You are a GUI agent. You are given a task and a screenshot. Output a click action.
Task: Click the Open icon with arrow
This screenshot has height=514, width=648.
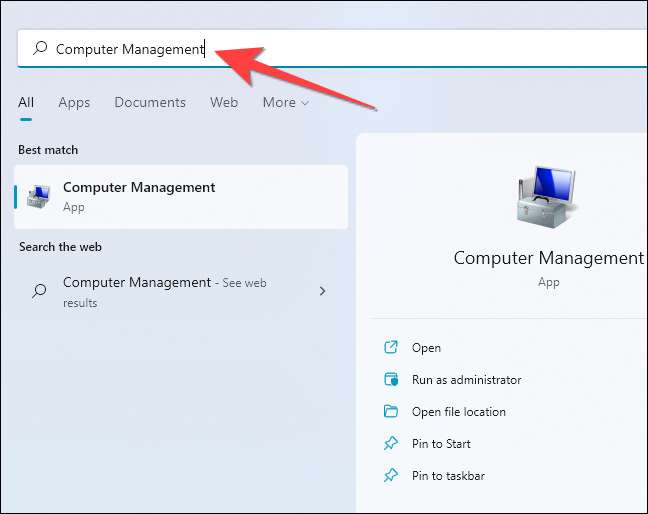[x=391, y=347]
